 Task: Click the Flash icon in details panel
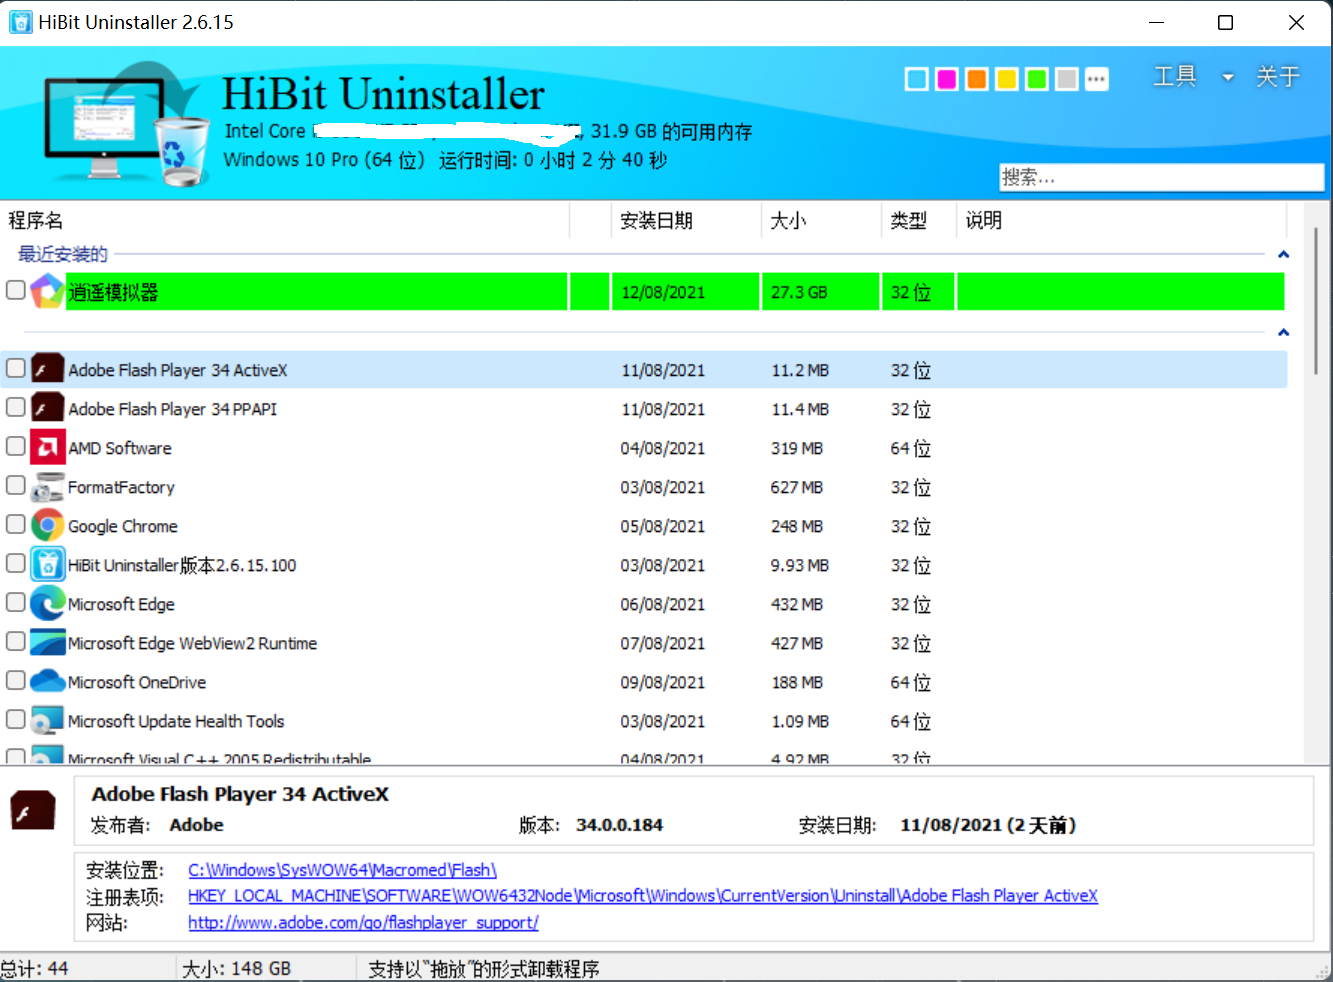pos(33,810)
